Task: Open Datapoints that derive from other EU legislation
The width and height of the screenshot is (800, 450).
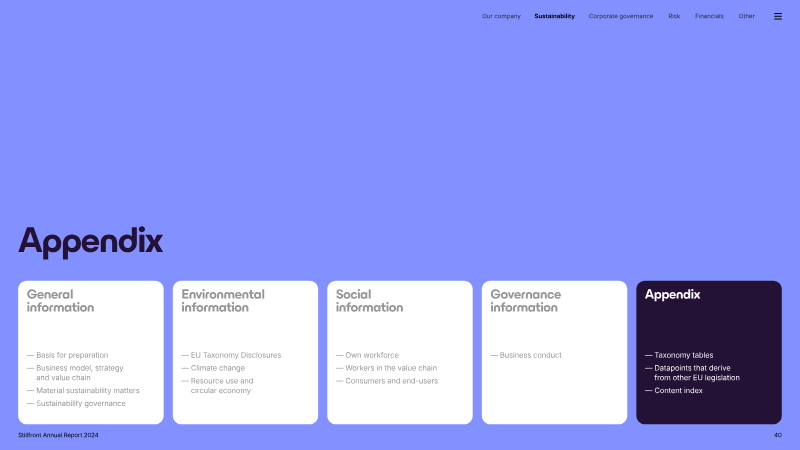Action: tap(697, 373)
